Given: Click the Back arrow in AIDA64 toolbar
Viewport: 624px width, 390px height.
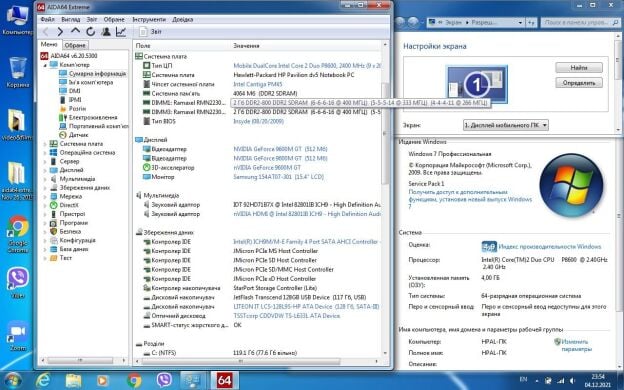Looking at the screenshot, I should [45, 32].
